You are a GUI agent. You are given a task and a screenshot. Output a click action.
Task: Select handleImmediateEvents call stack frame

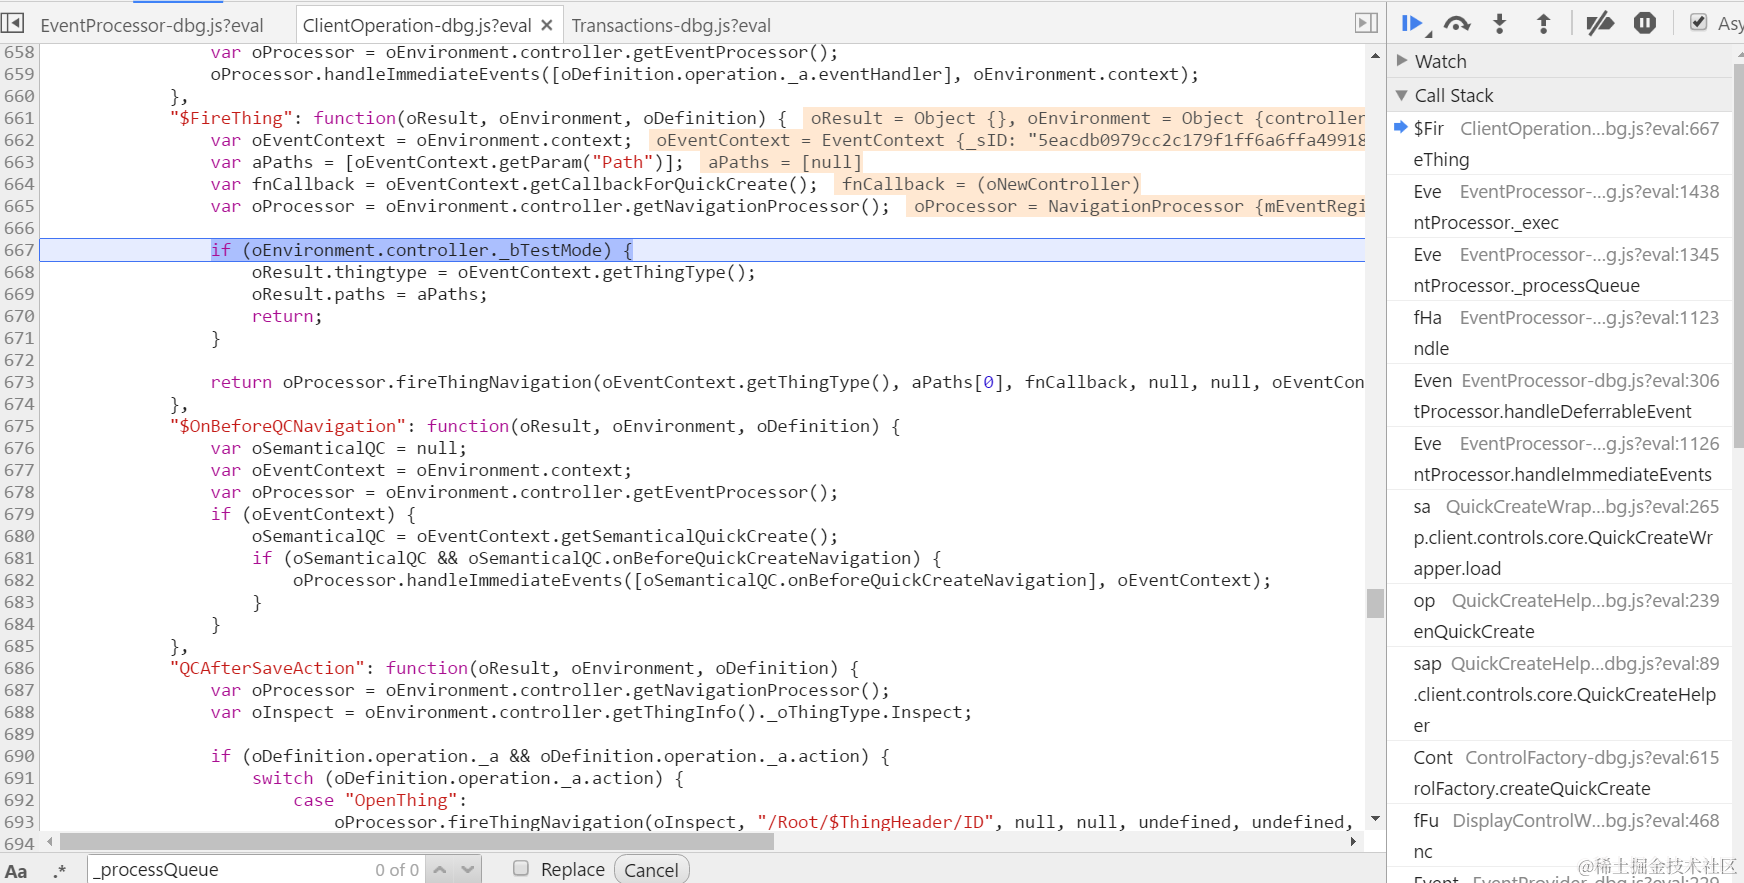(1559, 459)
